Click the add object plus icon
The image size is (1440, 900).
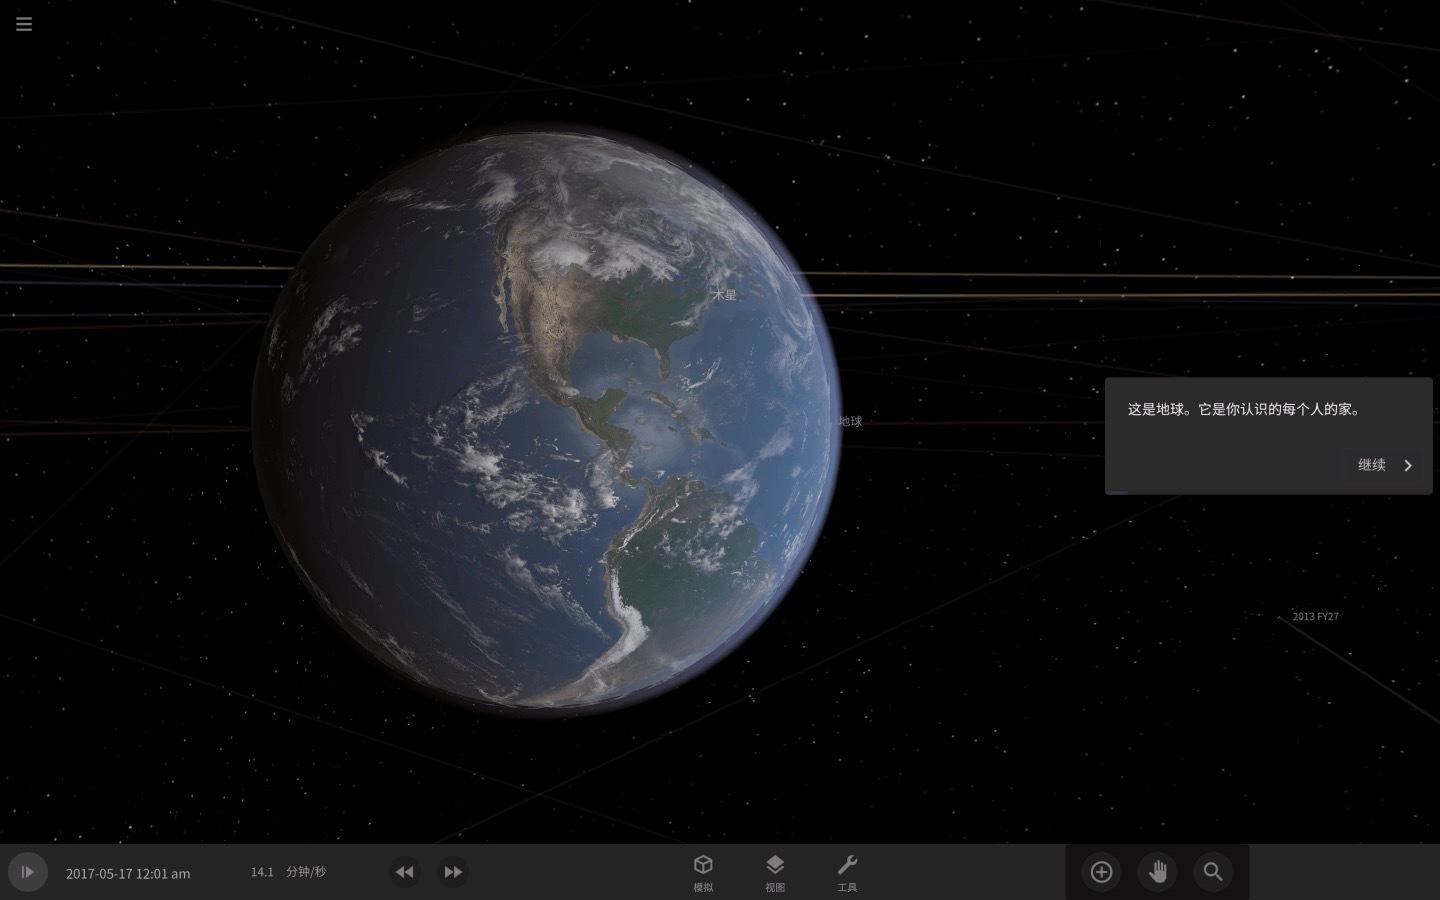coord(1101,872)
